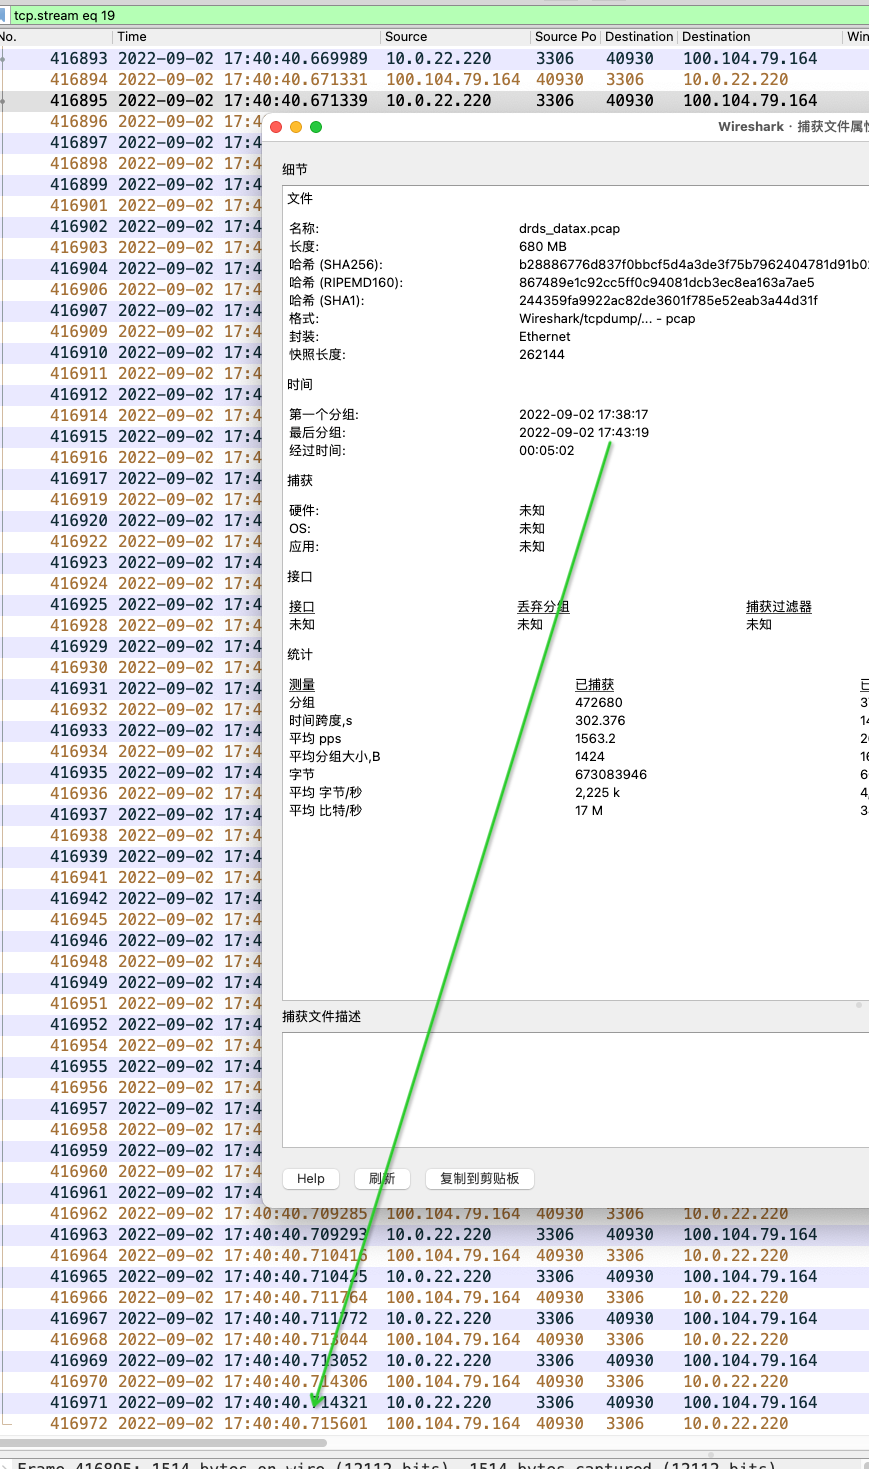
Task: Select packet row 416893
Action: point(434,59)
